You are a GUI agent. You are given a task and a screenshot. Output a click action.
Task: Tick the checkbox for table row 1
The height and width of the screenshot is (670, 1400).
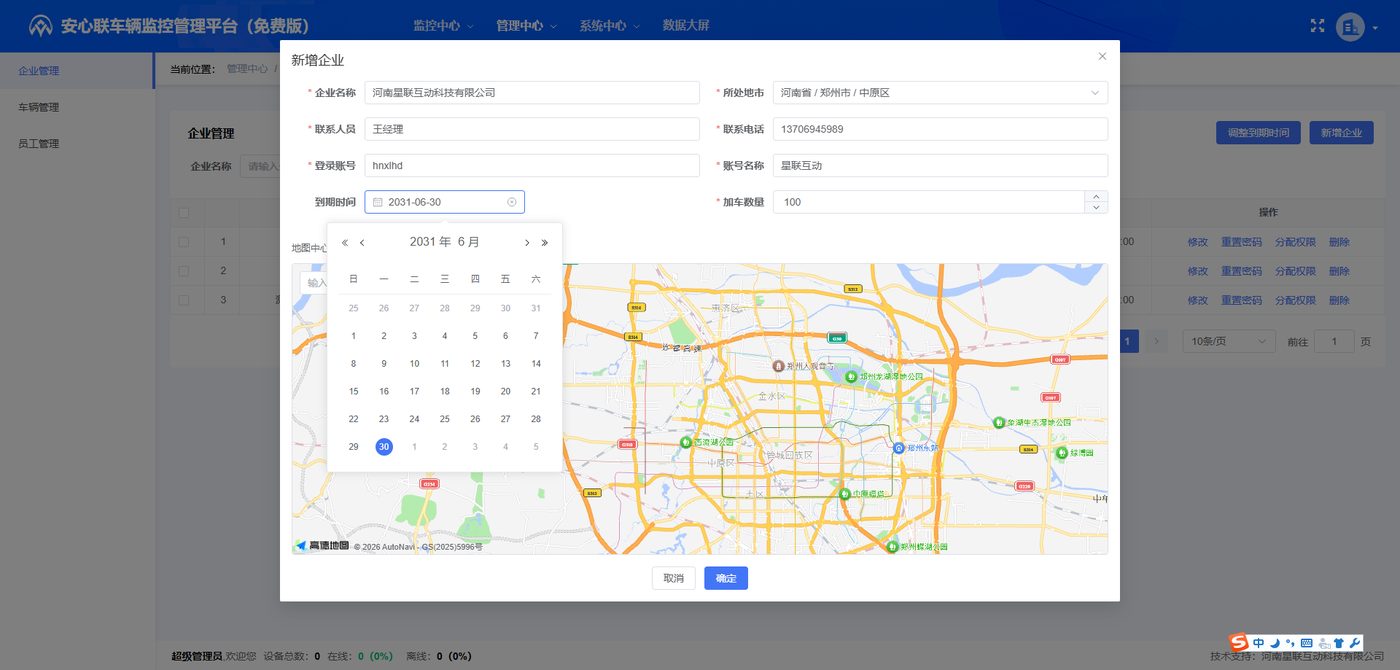coord(183,242)
